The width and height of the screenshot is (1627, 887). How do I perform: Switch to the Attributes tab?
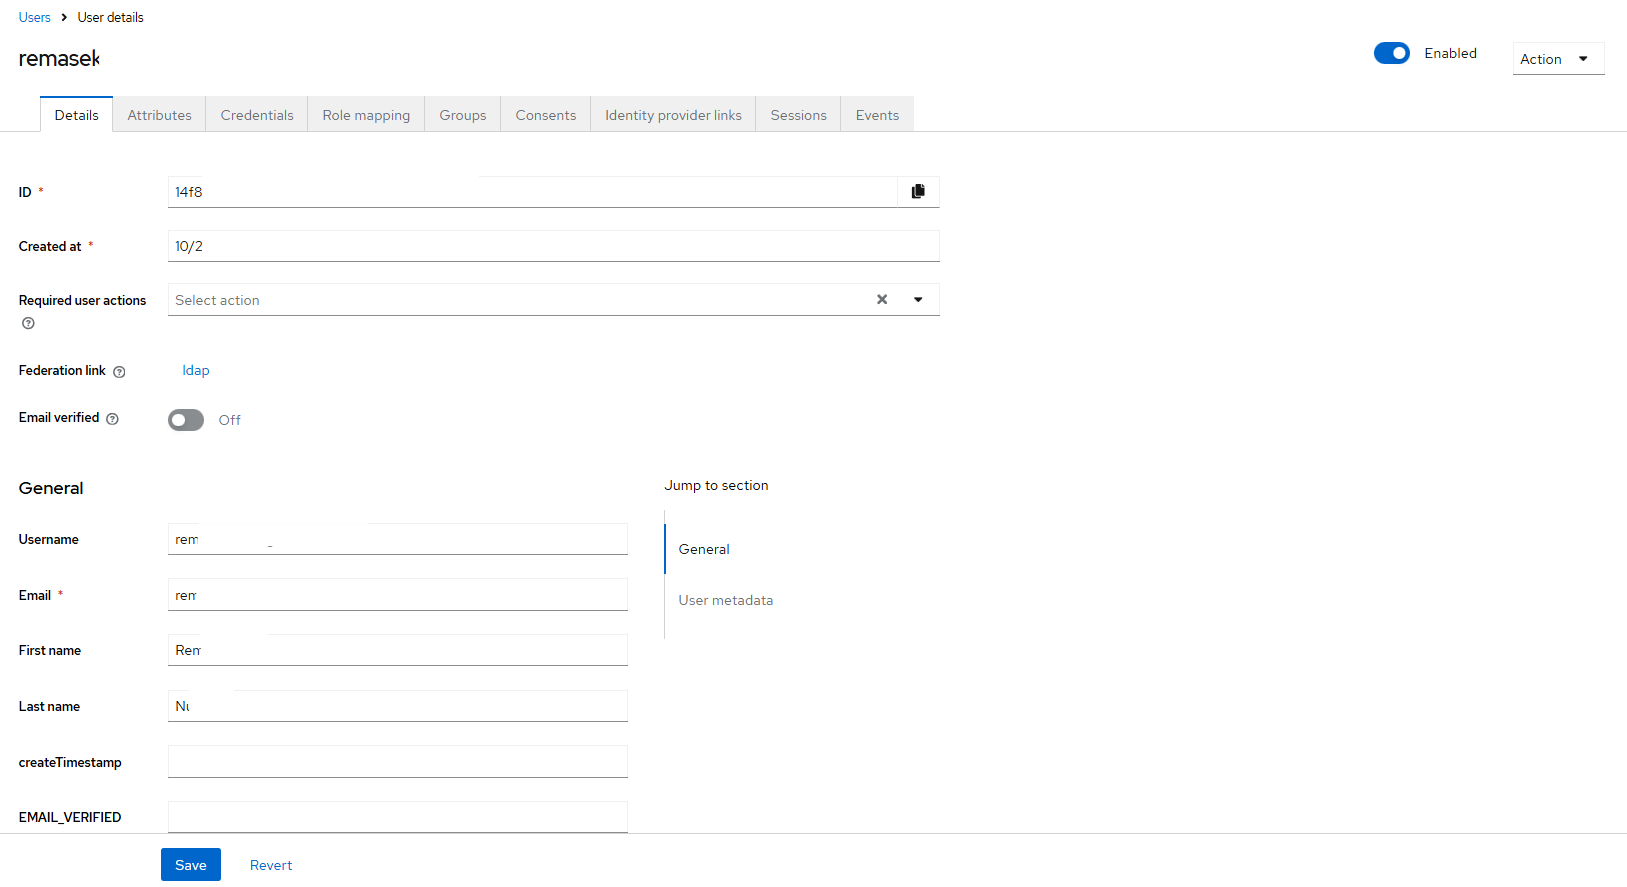[x=159, y=115]
